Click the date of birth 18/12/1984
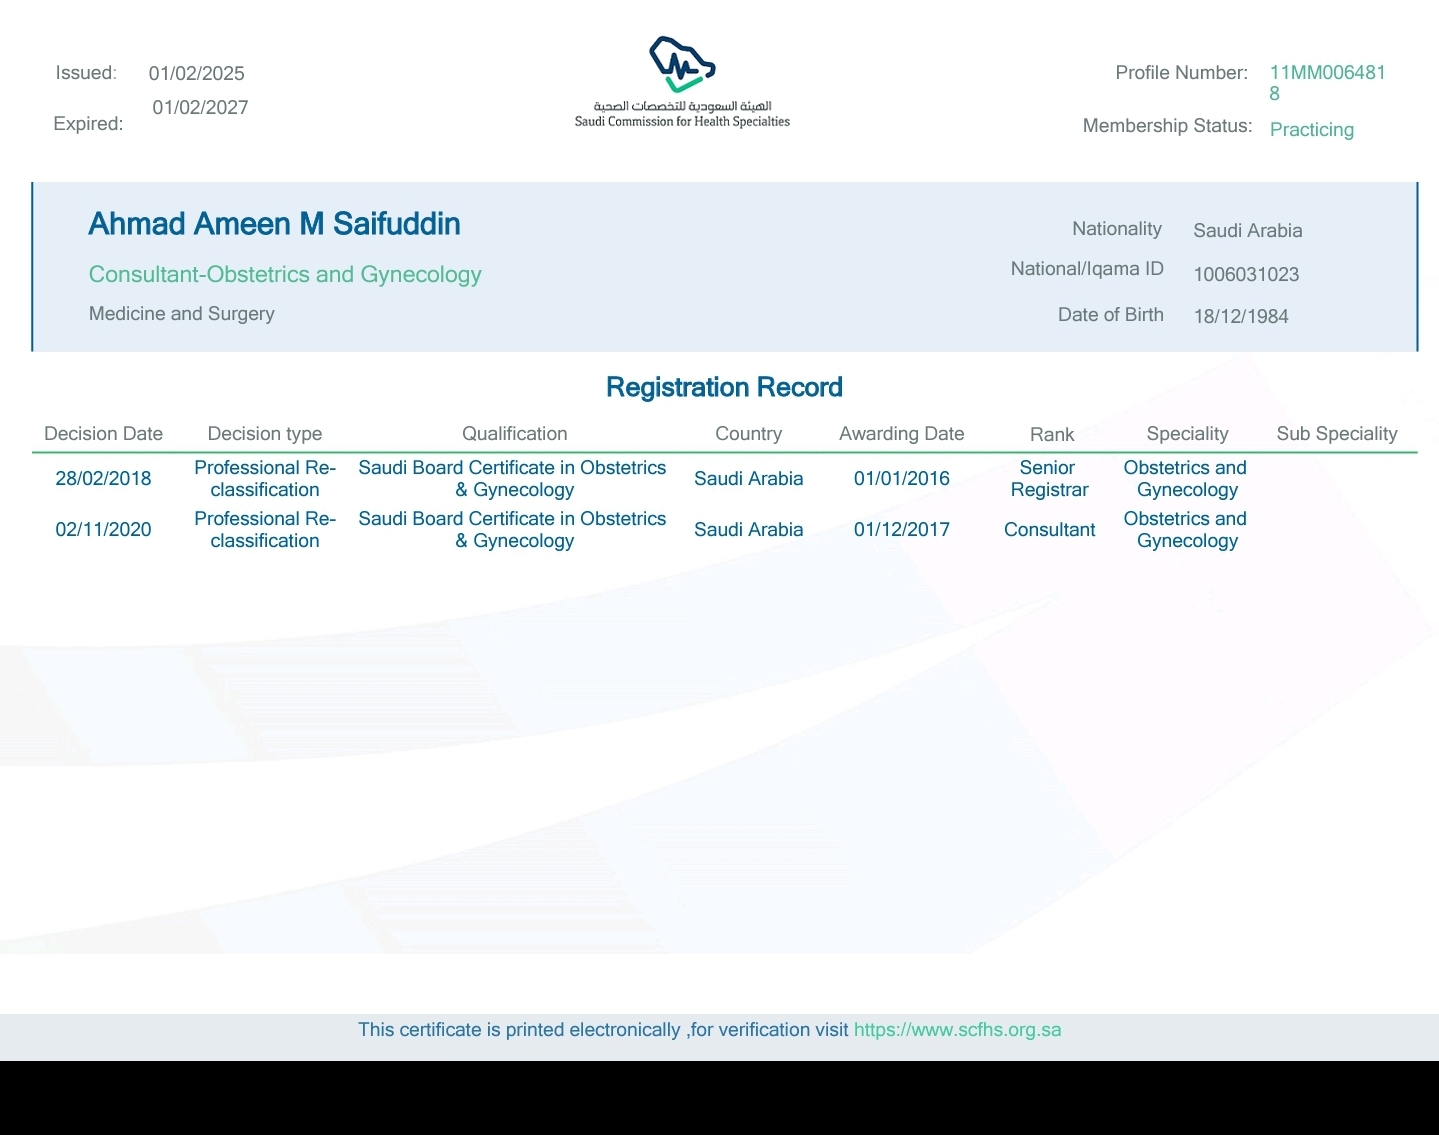1439x1135 pixels. 1240,317
